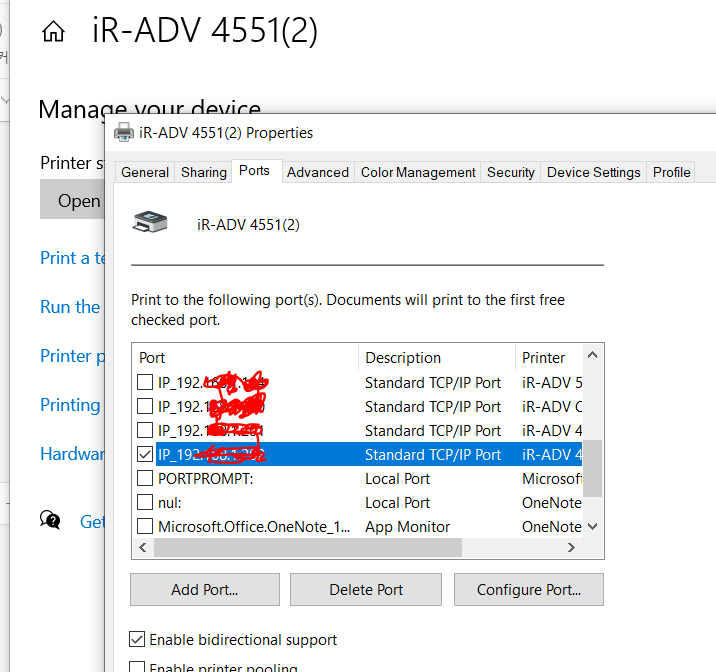Open the Advanced tab
Image resolution: width=716 pixels, height=672 pixels.
coord(318,172)
